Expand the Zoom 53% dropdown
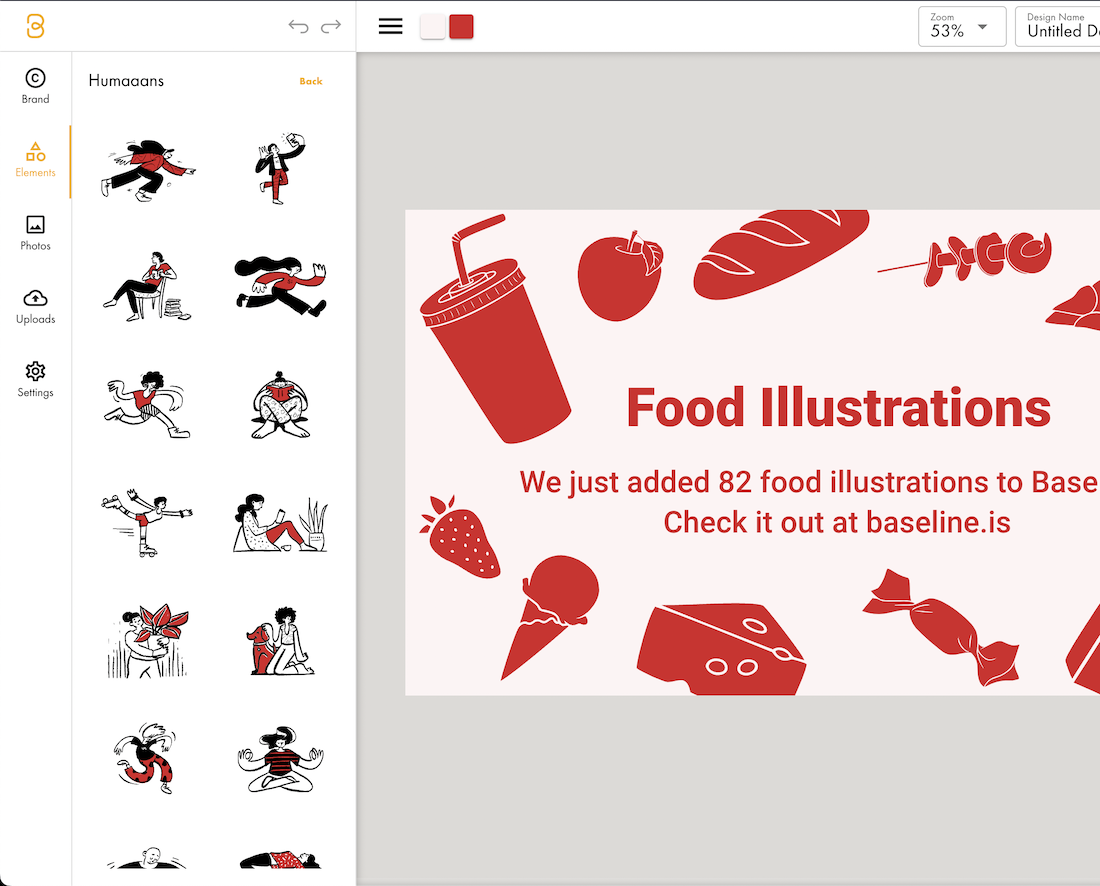The image size is (1100, 886). [x=961, y=27]
